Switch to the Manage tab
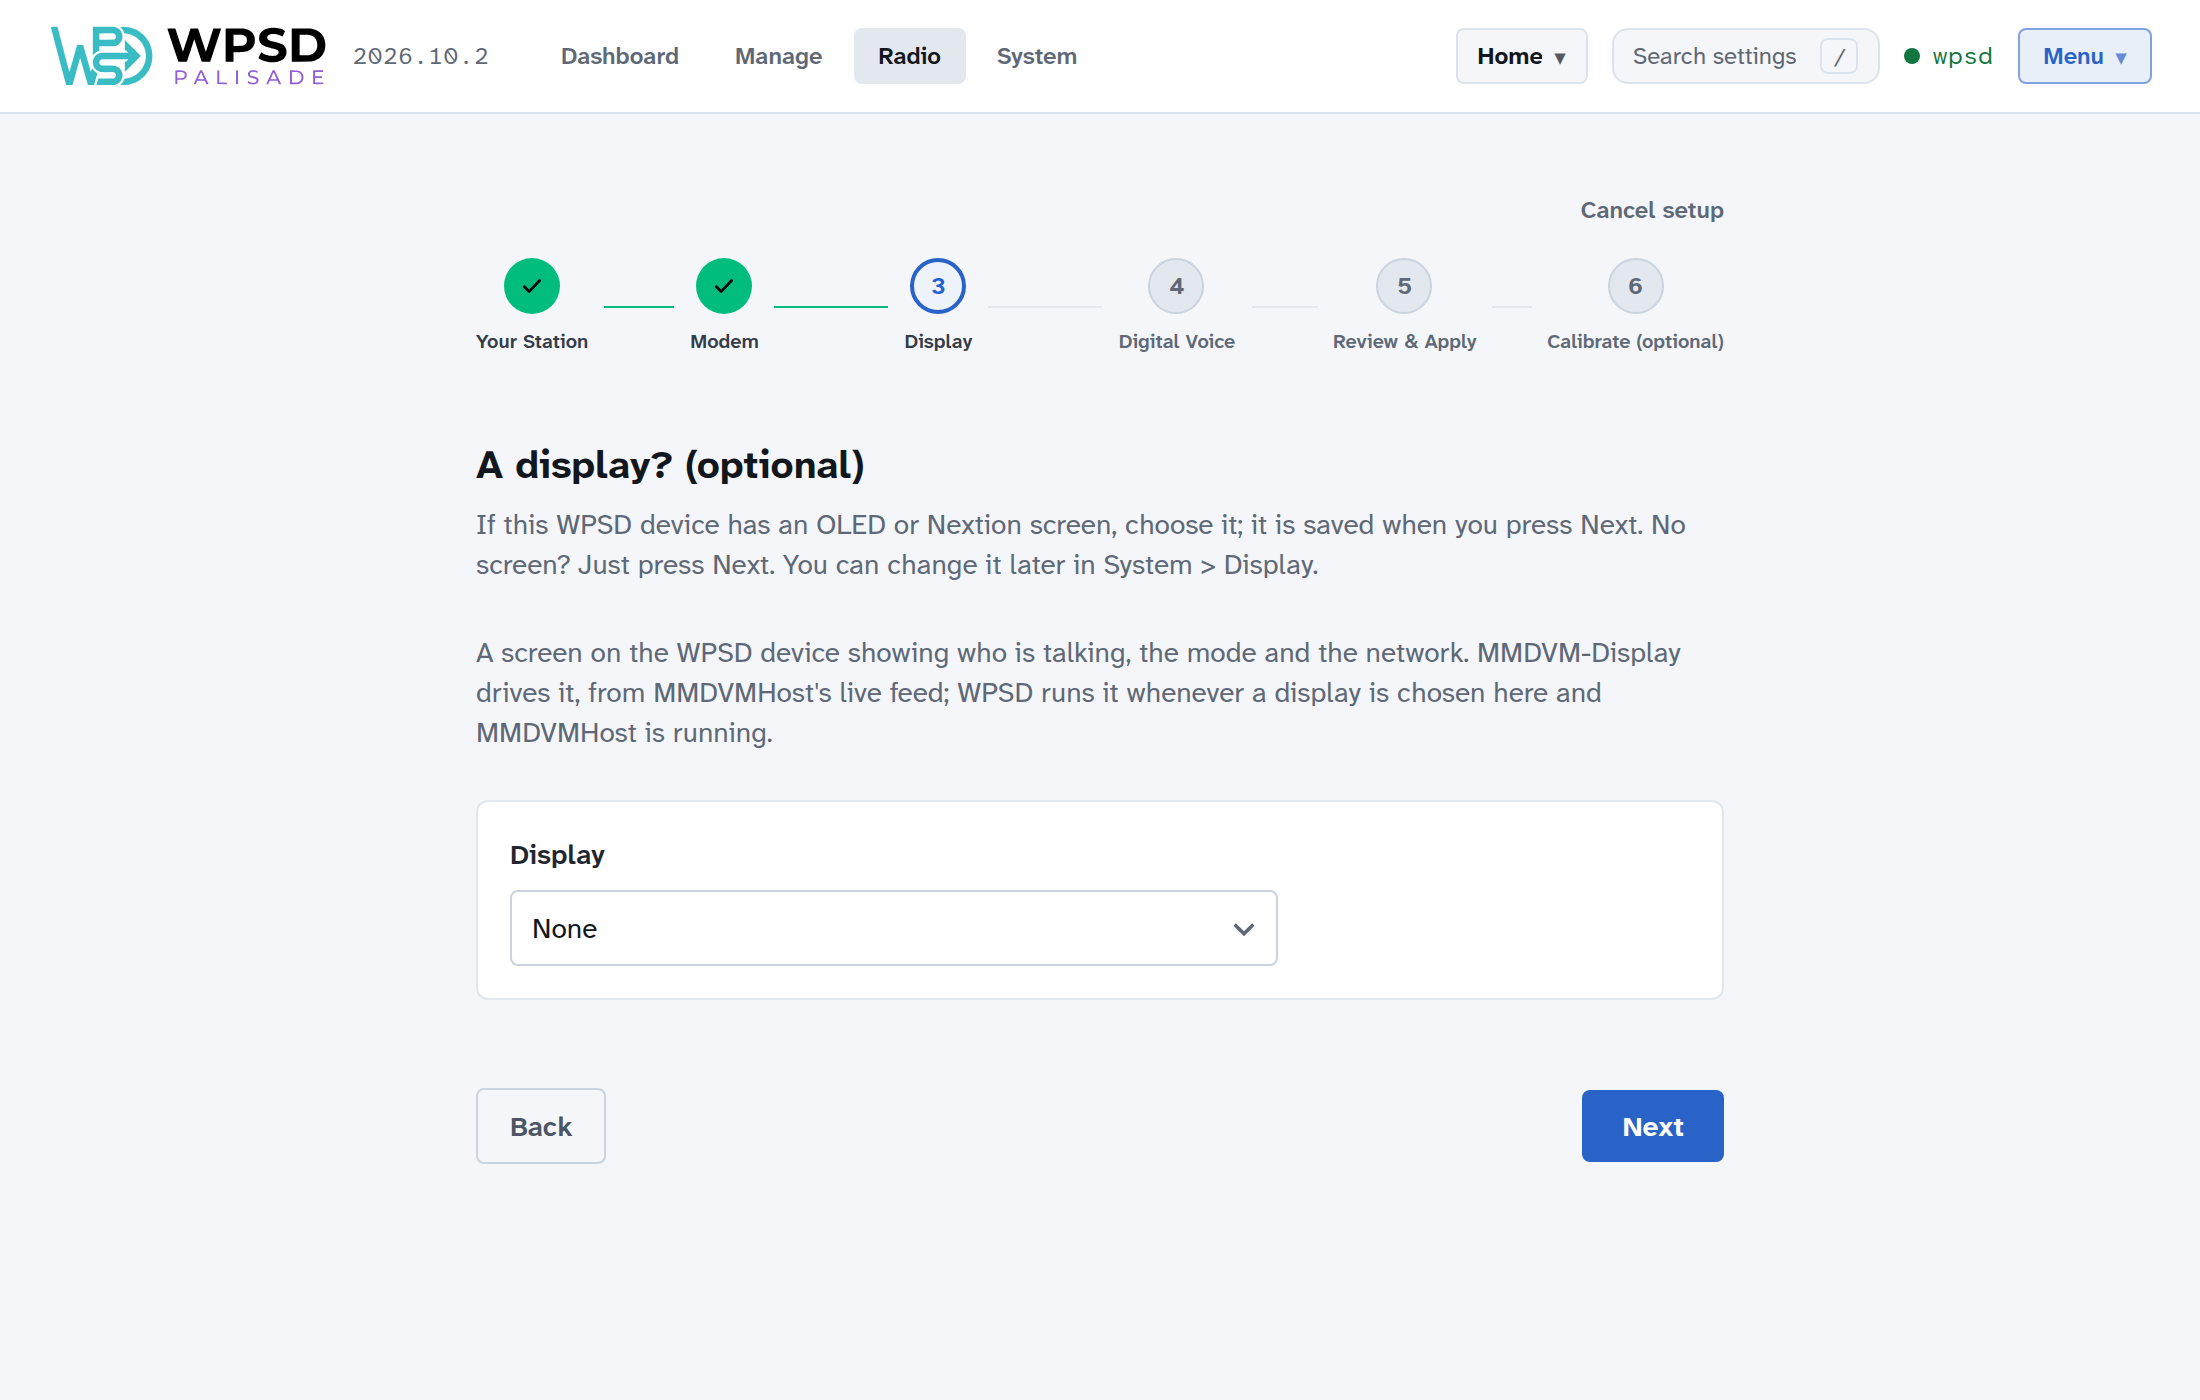Screen dimensions: 2200x1400 pyautogui.click(x=778, y=56)
